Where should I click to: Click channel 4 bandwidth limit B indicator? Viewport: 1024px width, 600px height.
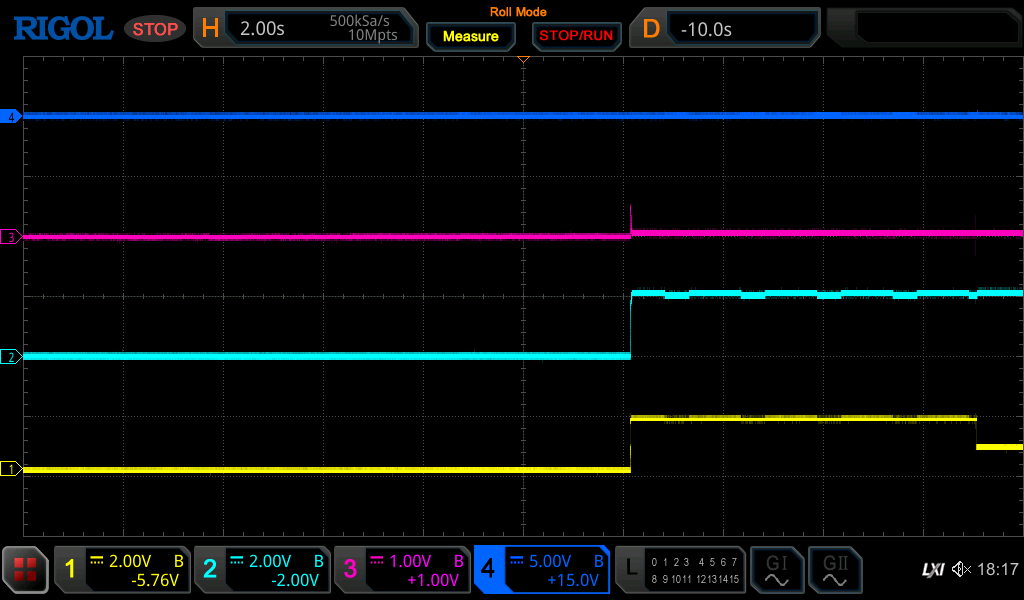(x=598, y=561)
